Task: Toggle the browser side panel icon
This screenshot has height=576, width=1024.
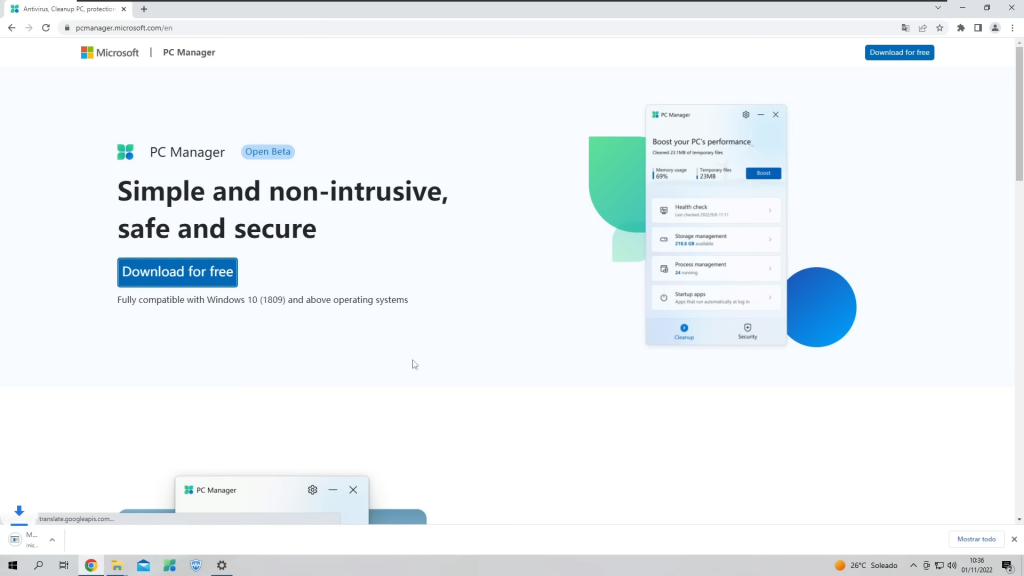Action: 978,28
